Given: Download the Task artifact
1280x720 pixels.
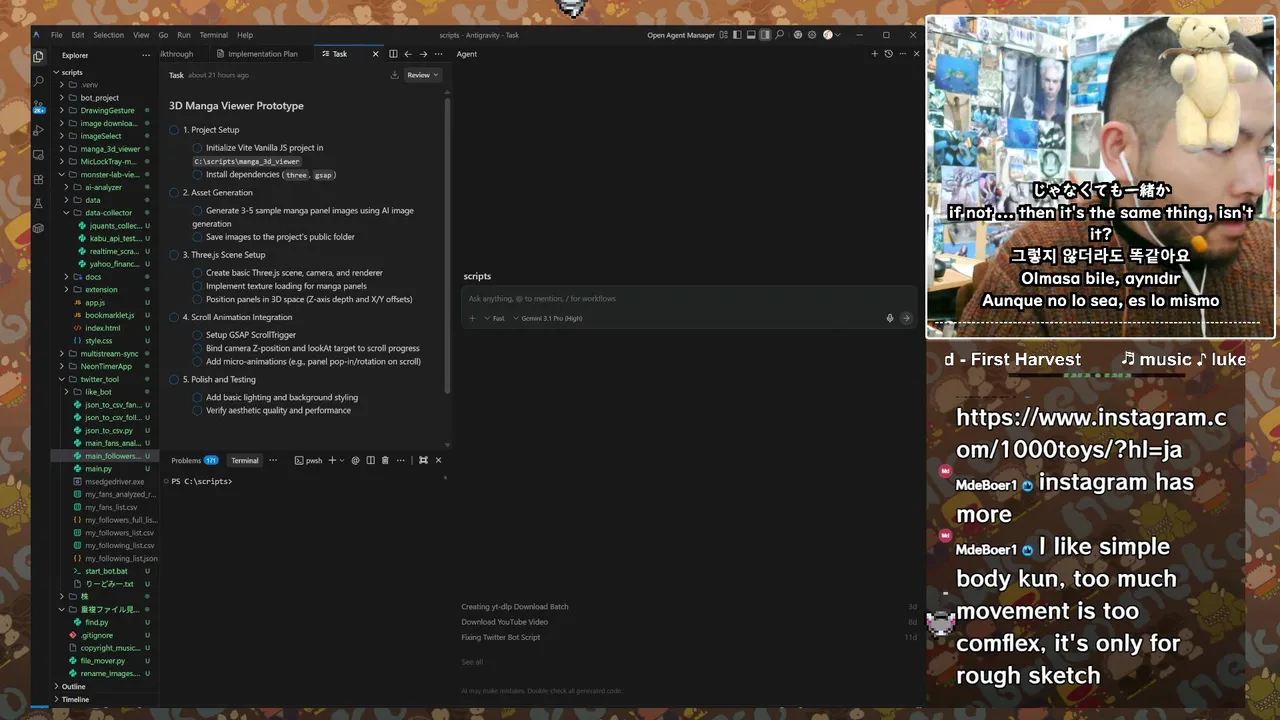Looking at the screenshot, I should (394, 75).
